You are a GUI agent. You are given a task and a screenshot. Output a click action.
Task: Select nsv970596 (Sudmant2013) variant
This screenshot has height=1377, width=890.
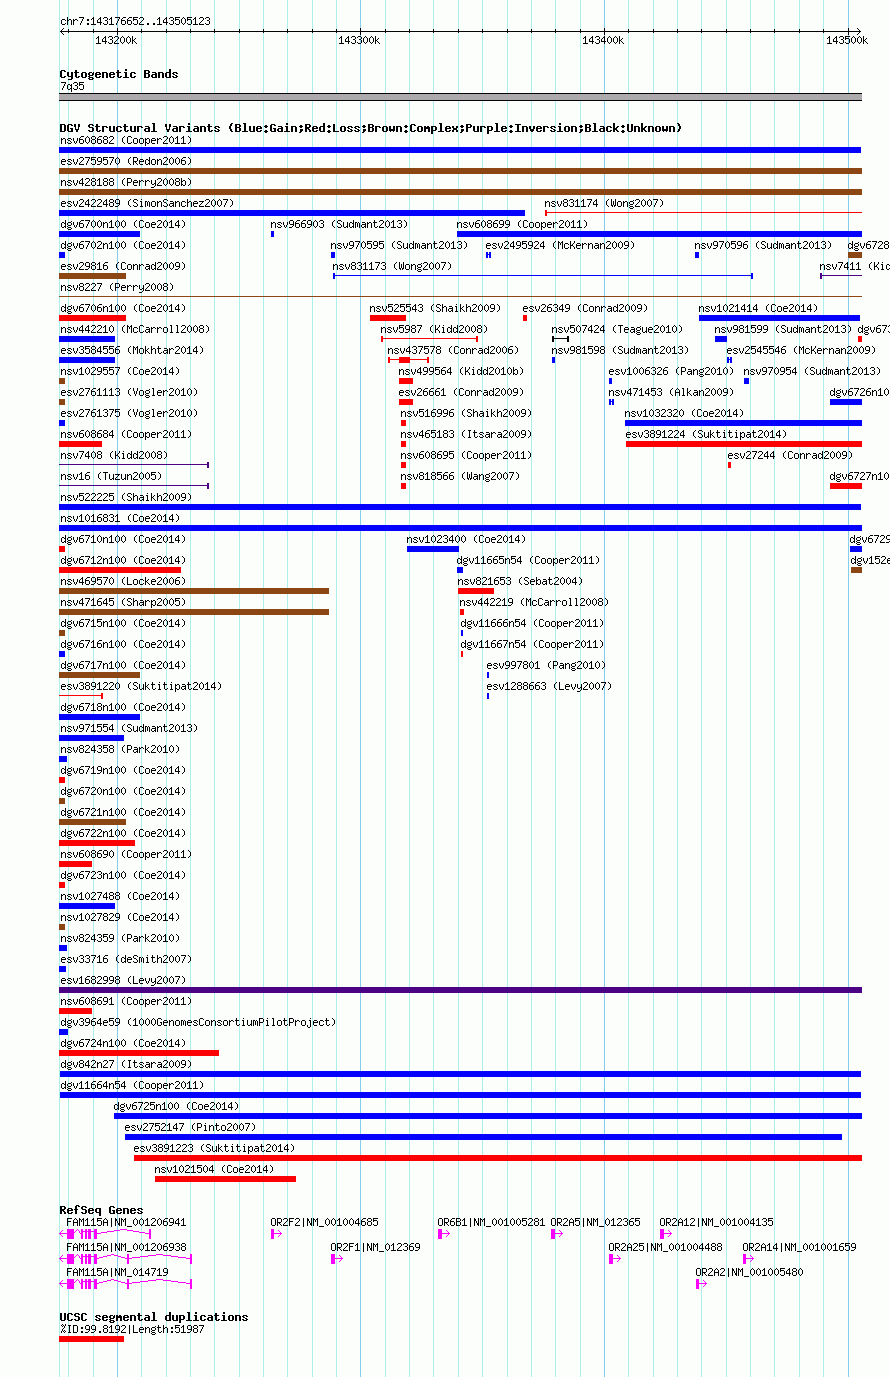(x=763, y=245)
